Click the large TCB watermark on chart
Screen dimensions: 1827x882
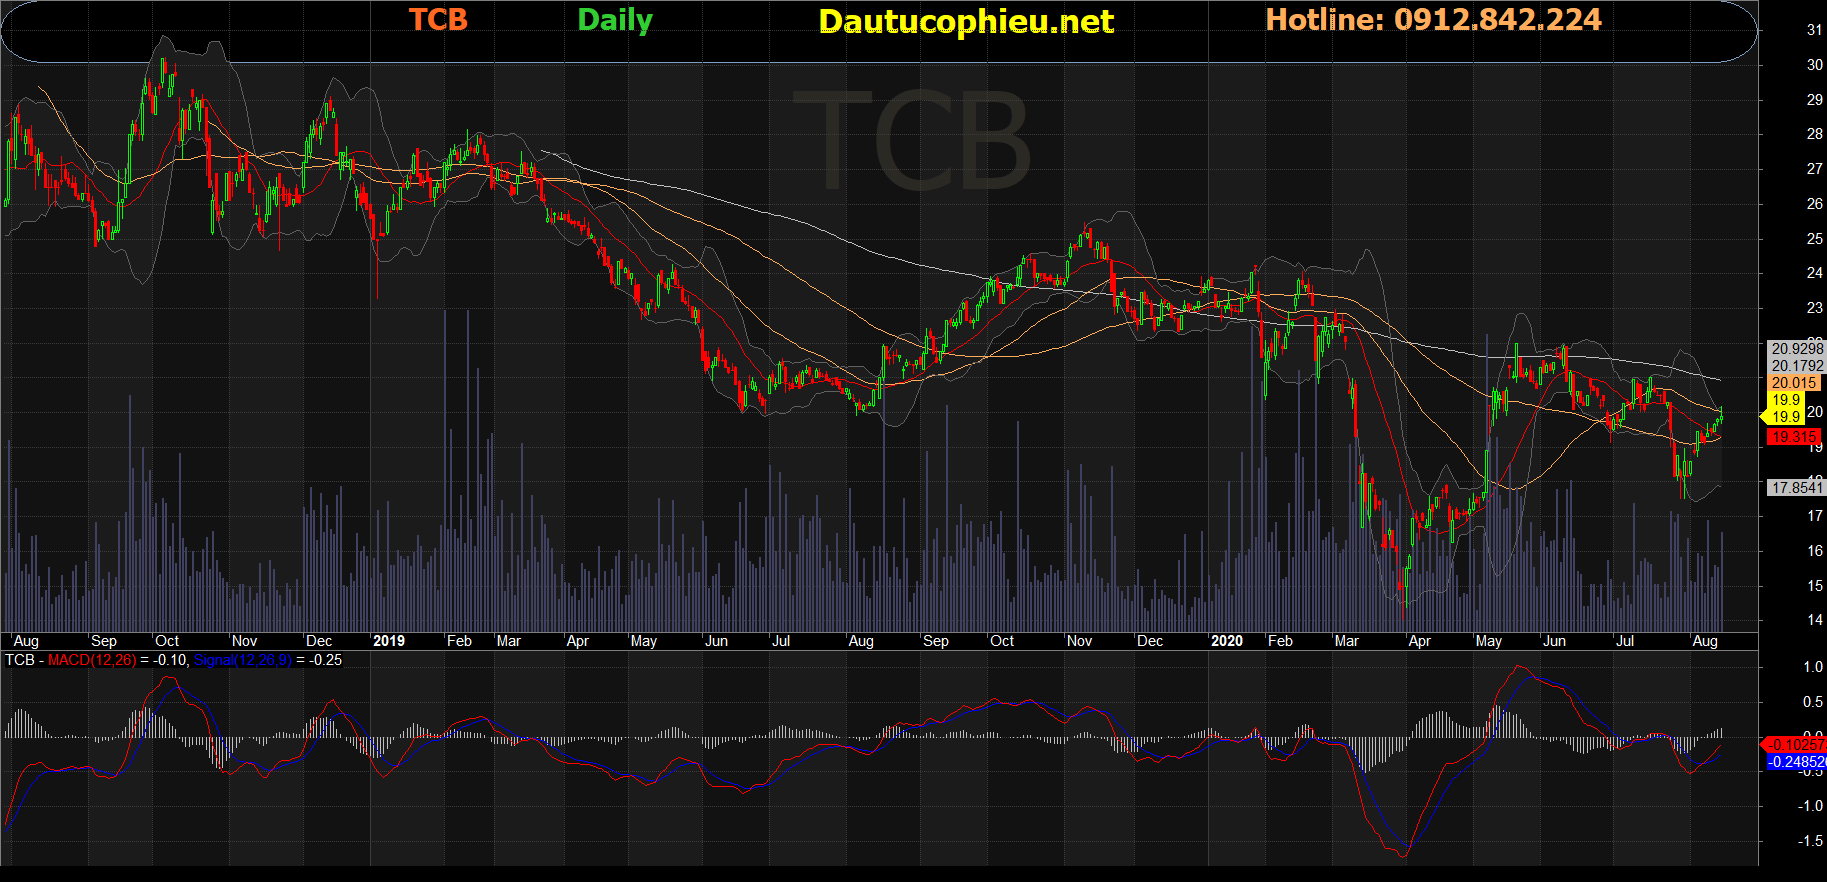[911, 141]
